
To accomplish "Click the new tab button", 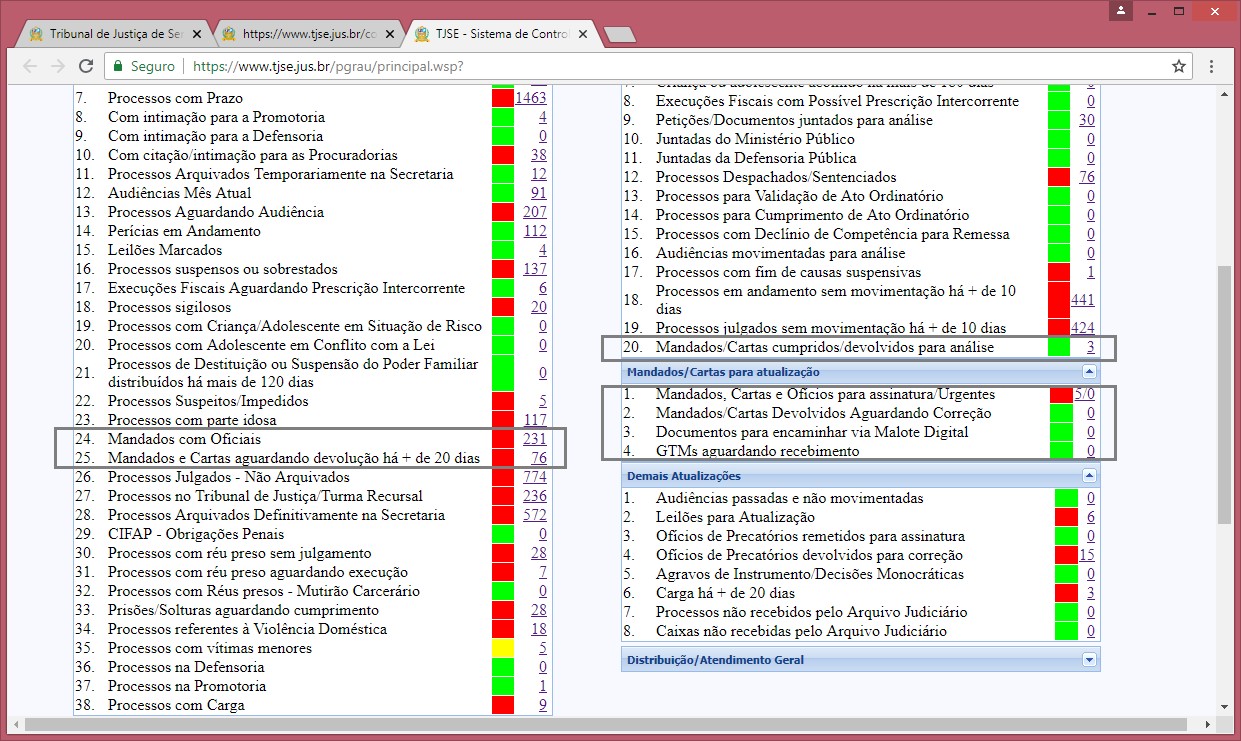I will 620,34.
